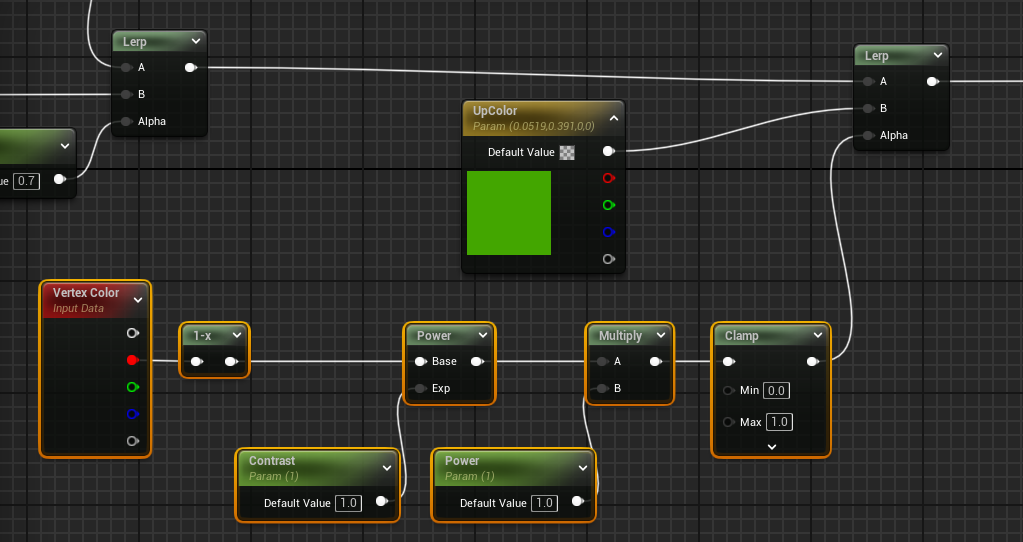Click the alpha output pin on UpColor node
Image resolution: width=1023 pixels, height=542 pixels.
608,259
